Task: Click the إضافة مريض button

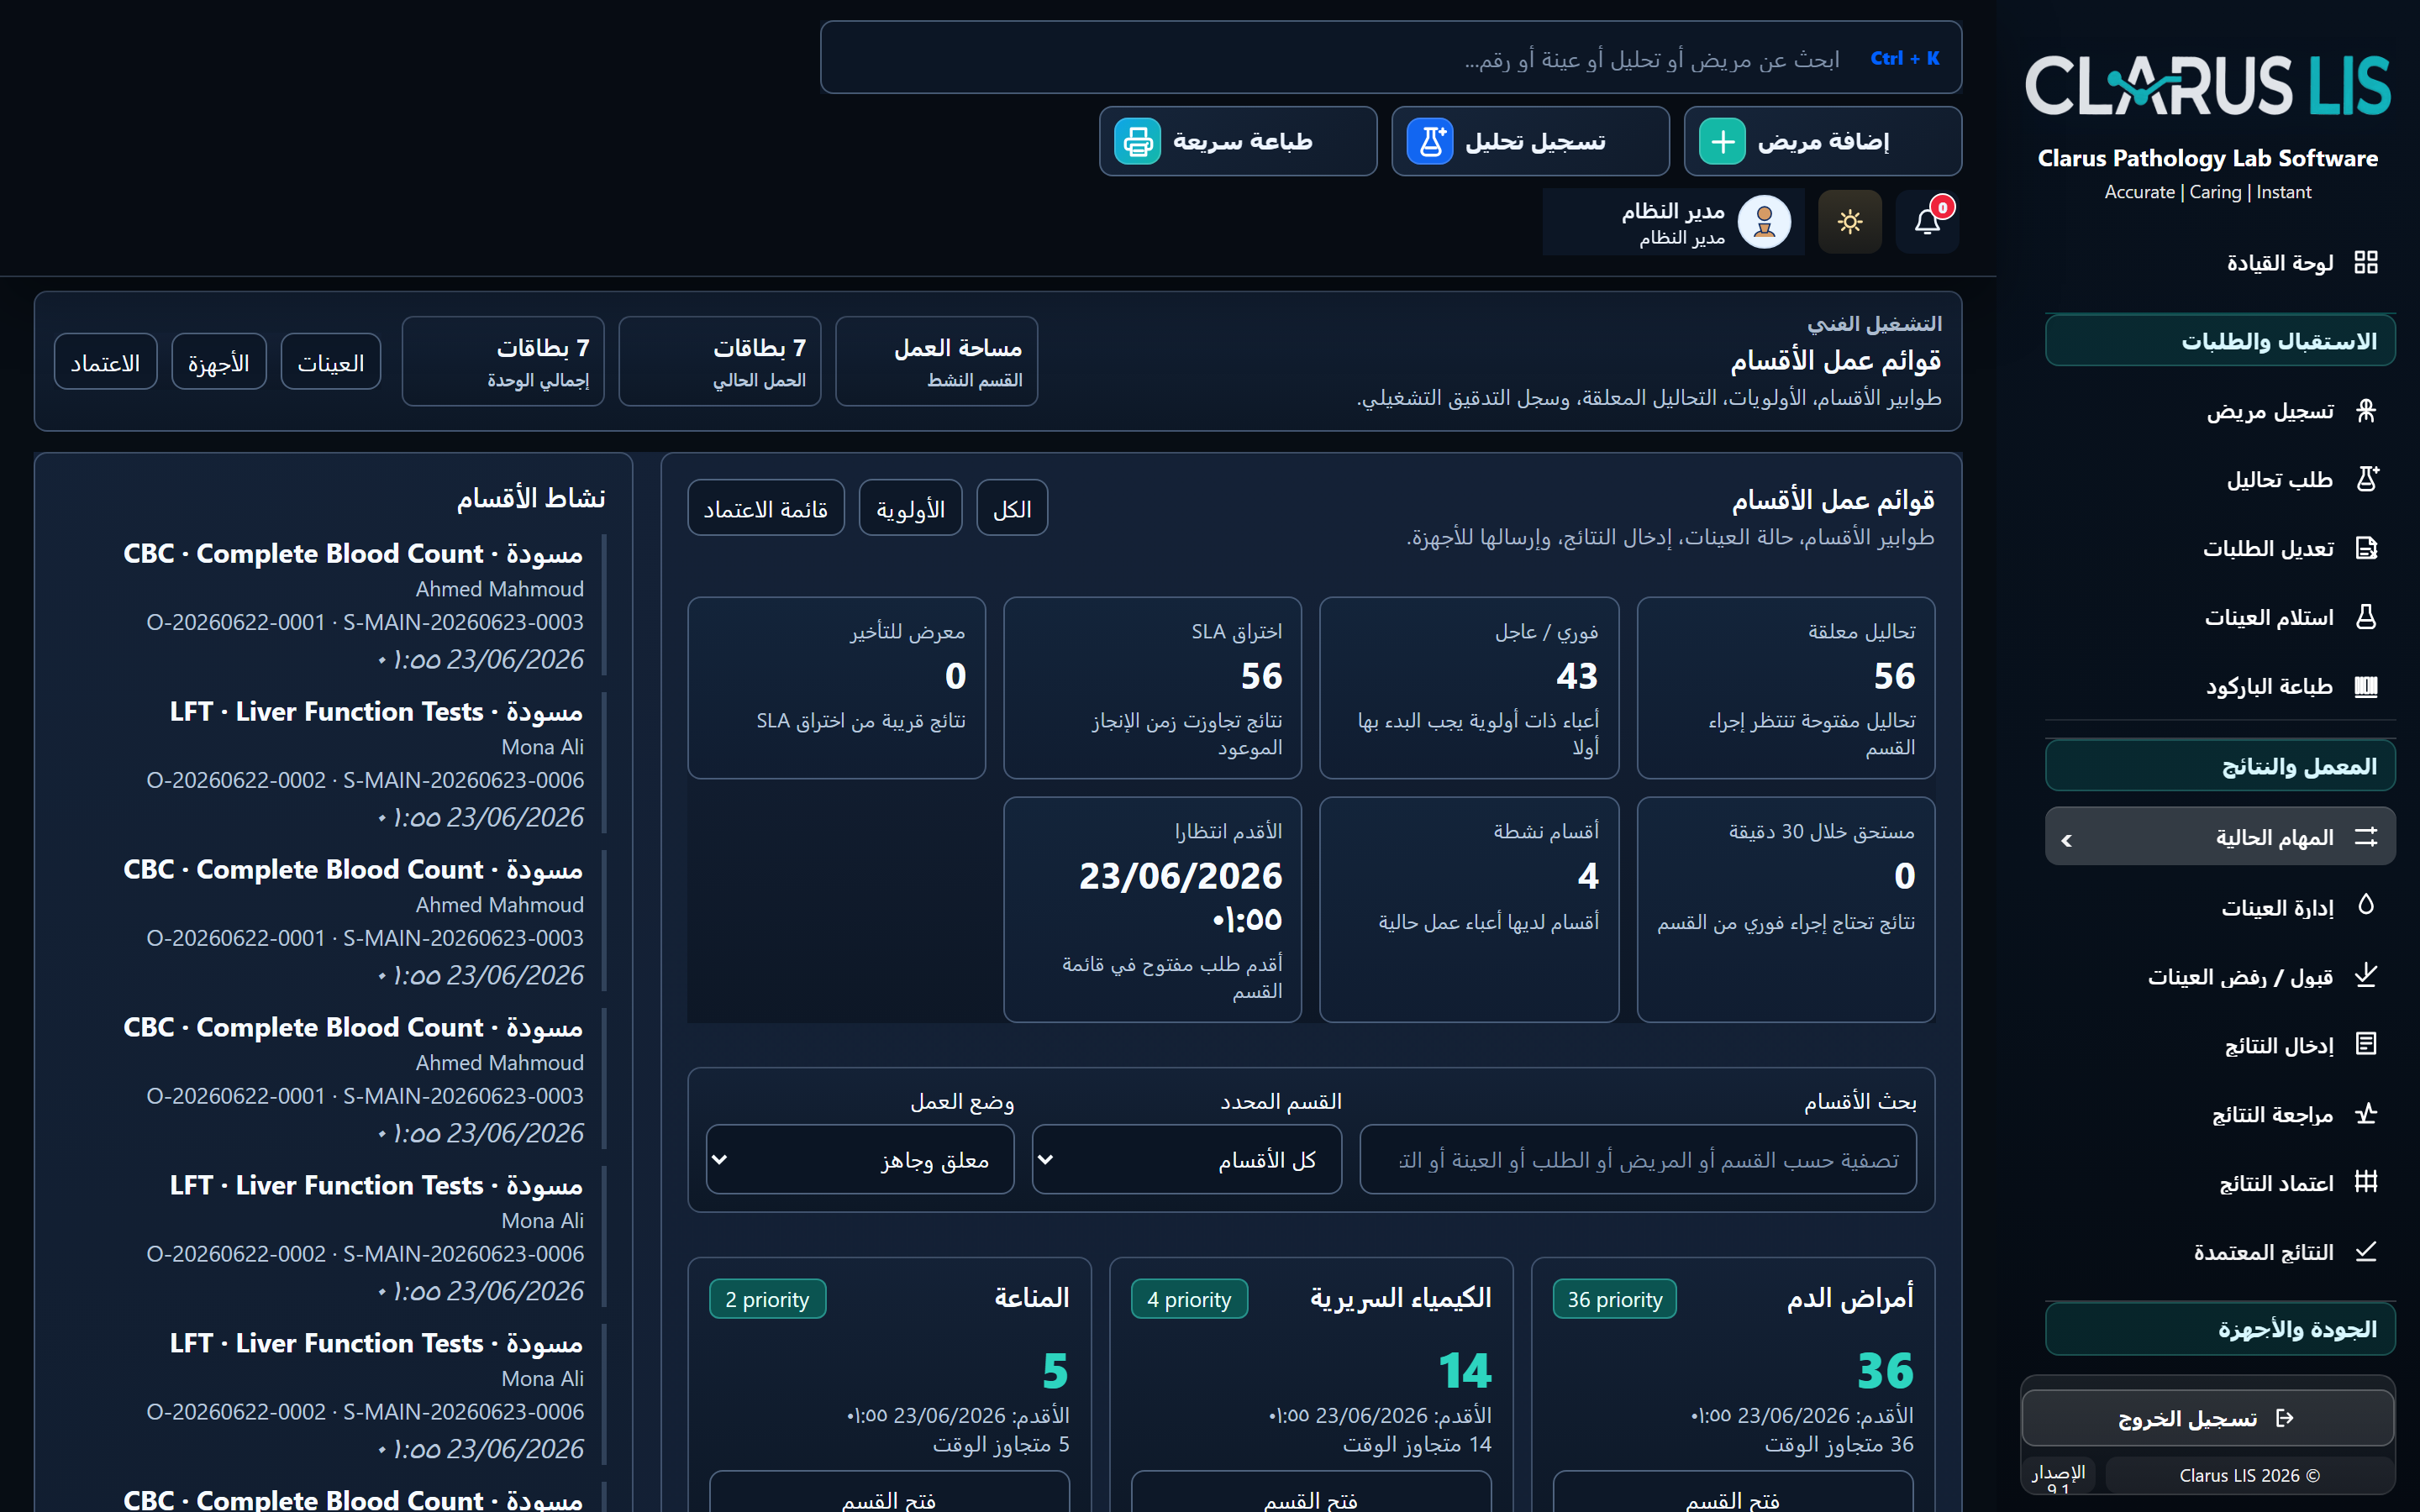Action: click(x=1822, y=142)
